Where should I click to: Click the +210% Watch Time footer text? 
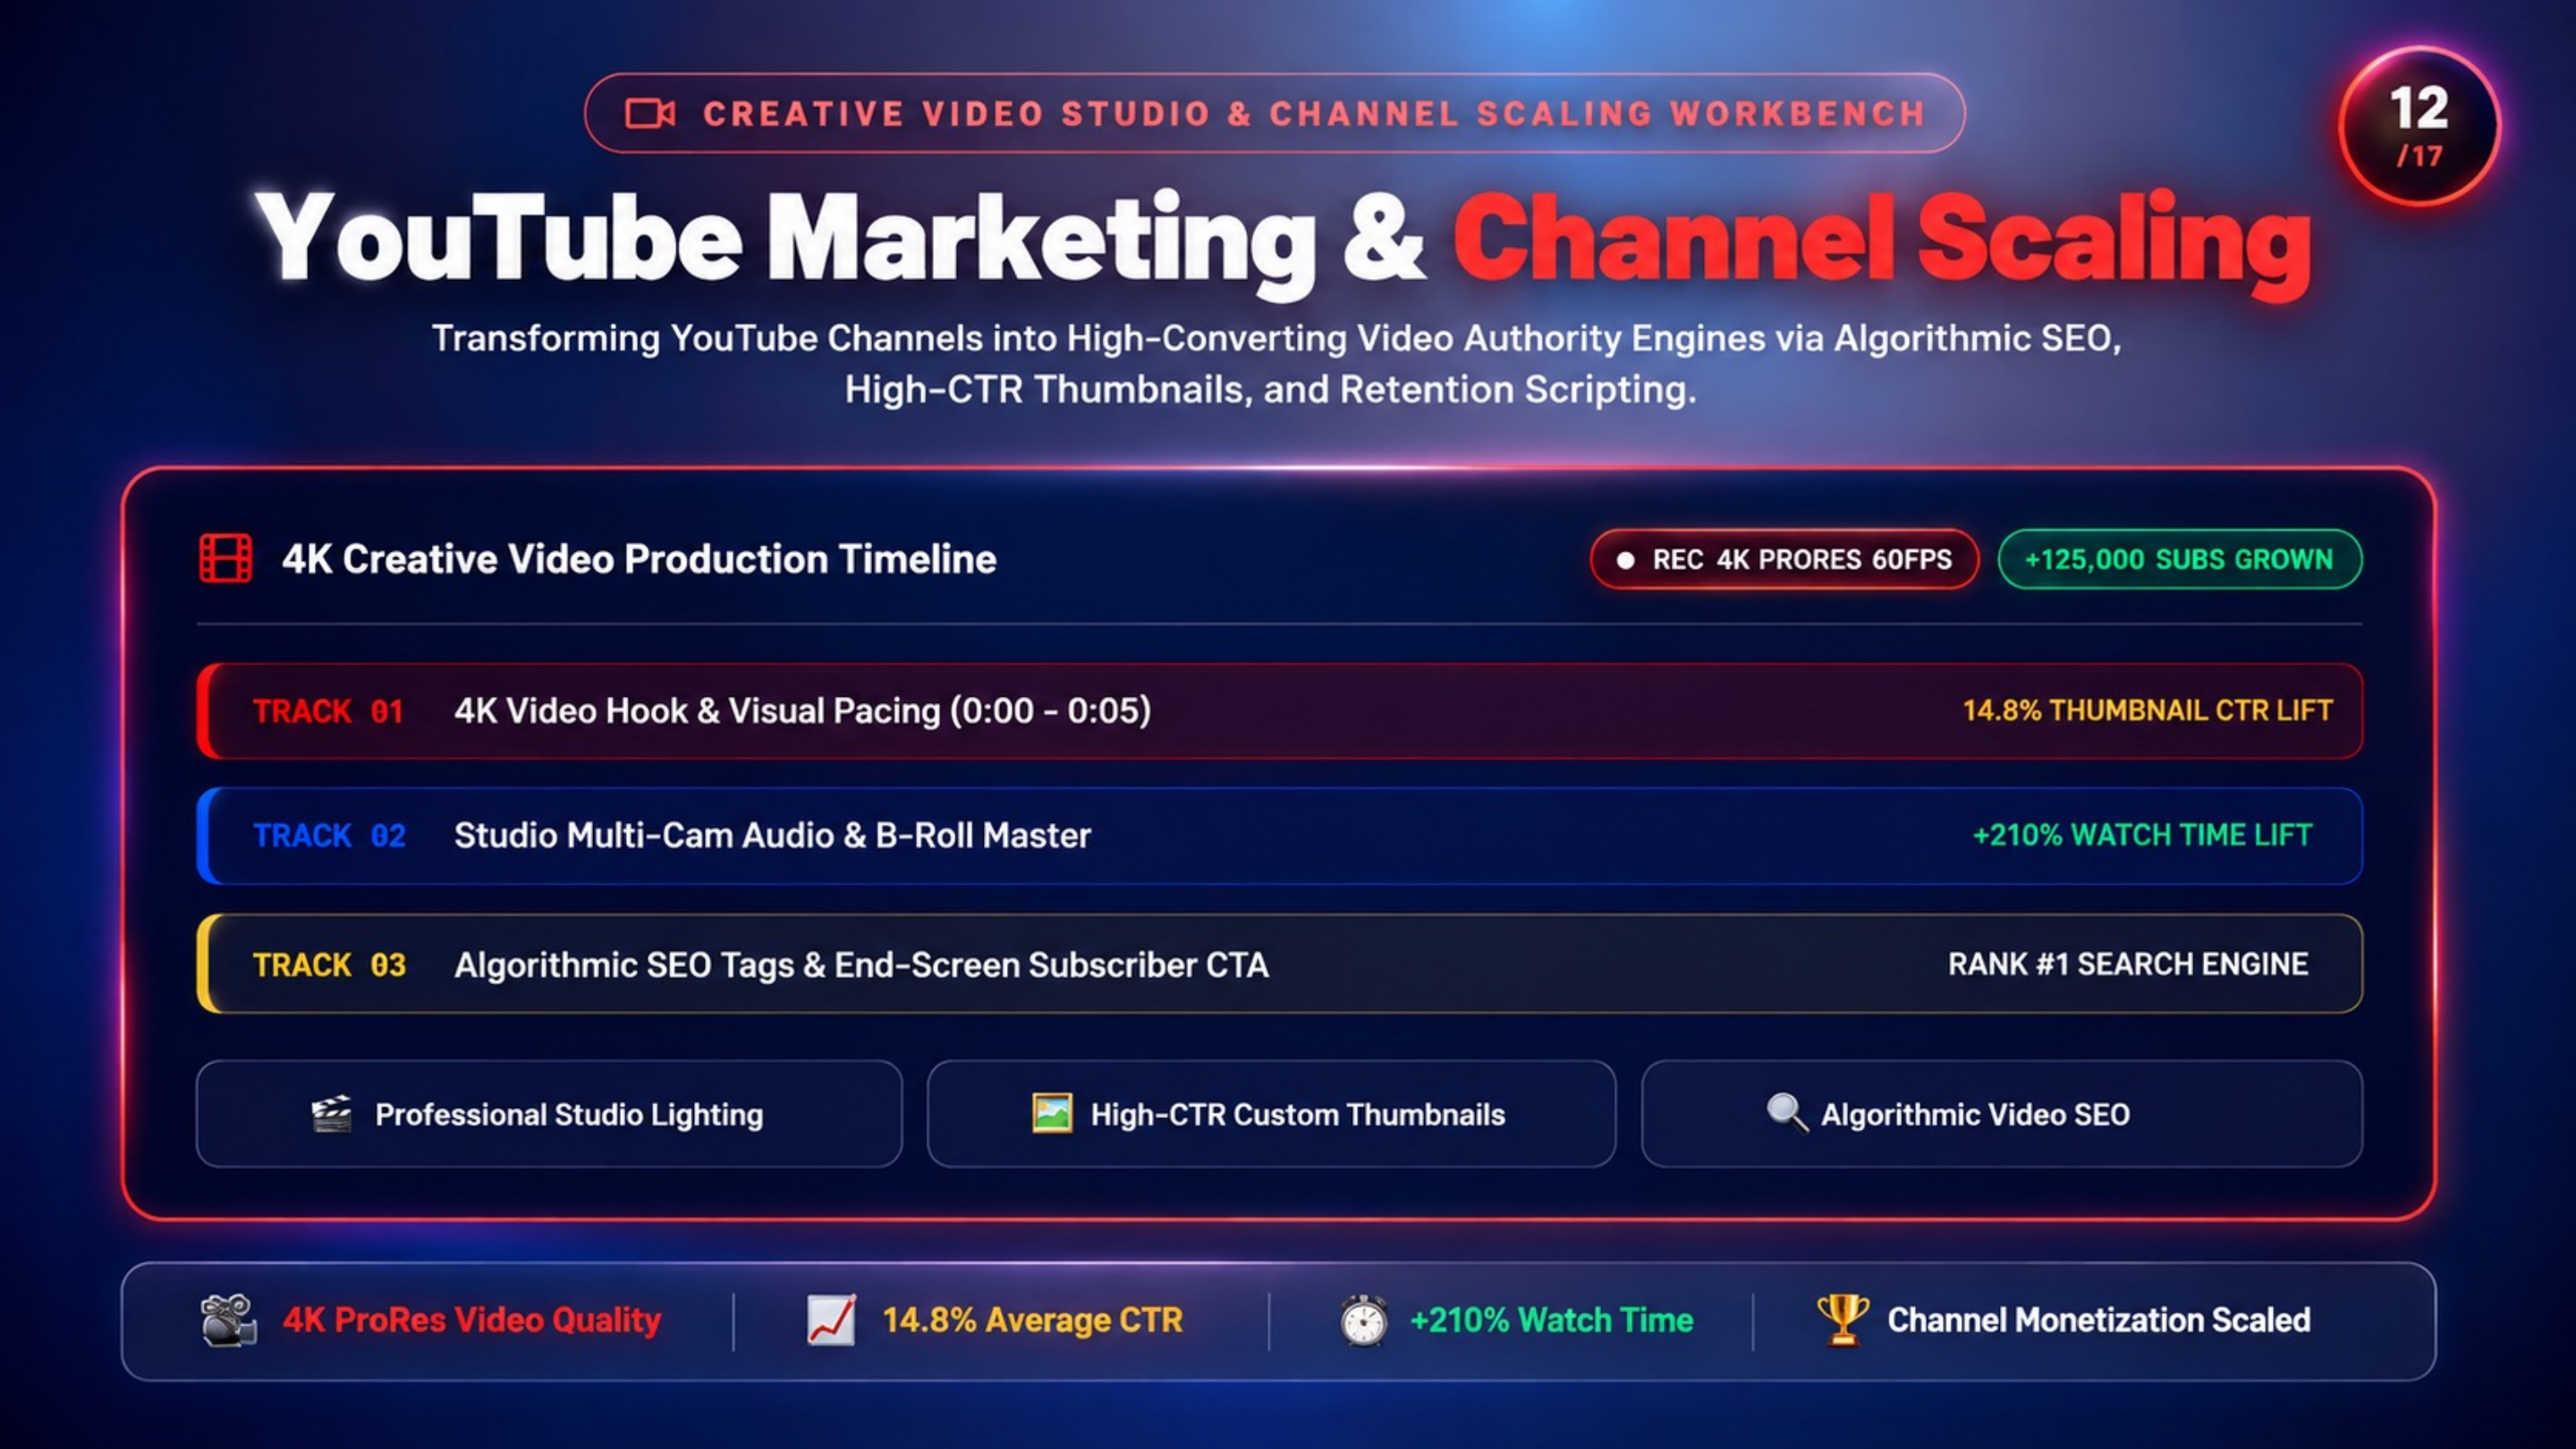(x=1551, y=1320)
